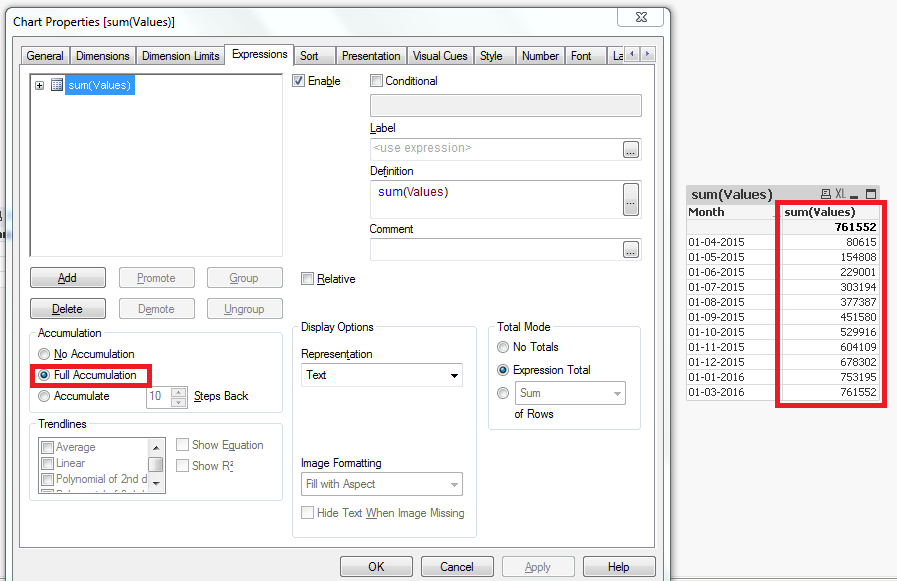Viewport: 897px width, 581px height.
Task: Decrease the Steps Back spinner value
Action: point(179,402)
